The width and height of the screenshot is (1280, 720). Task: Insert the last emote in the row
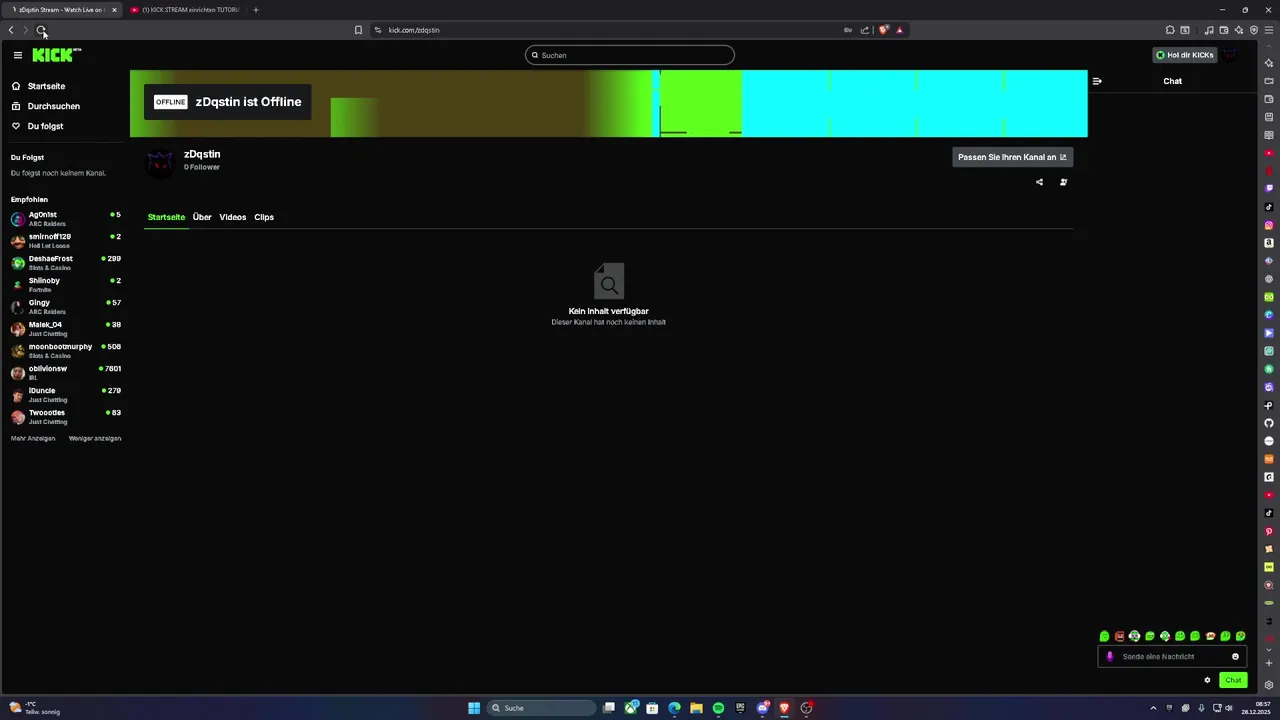(x=1241, y=636)
